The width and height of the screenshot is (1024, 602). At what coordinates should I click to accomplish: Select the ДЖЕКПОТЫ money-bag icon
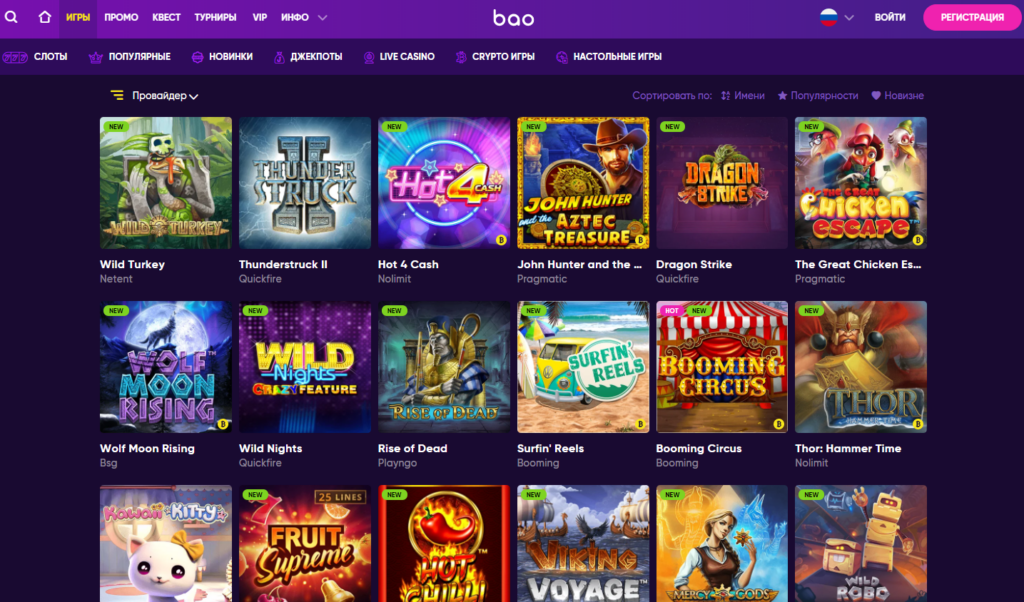click(x=279, y=57)
